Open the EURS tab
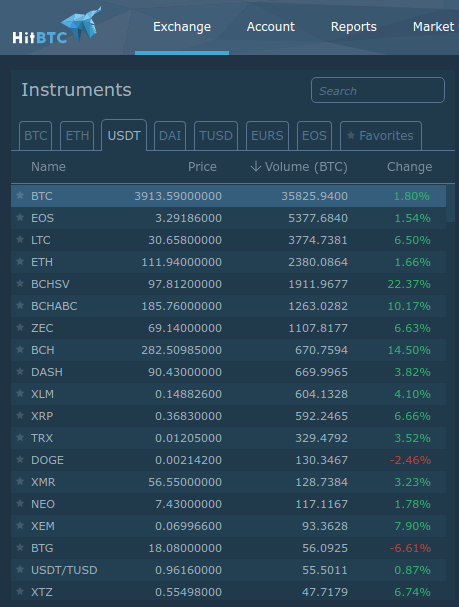 click(267, 136)
